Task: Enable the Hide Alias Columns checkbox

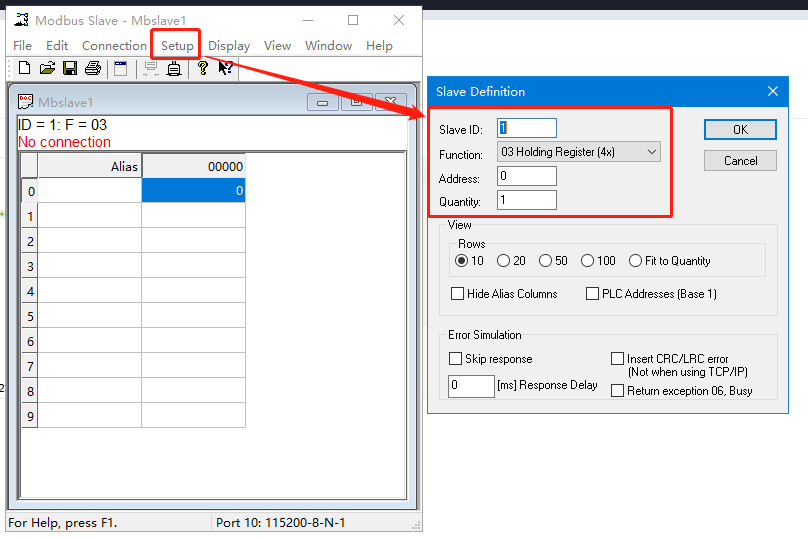Action: (458, 294)
